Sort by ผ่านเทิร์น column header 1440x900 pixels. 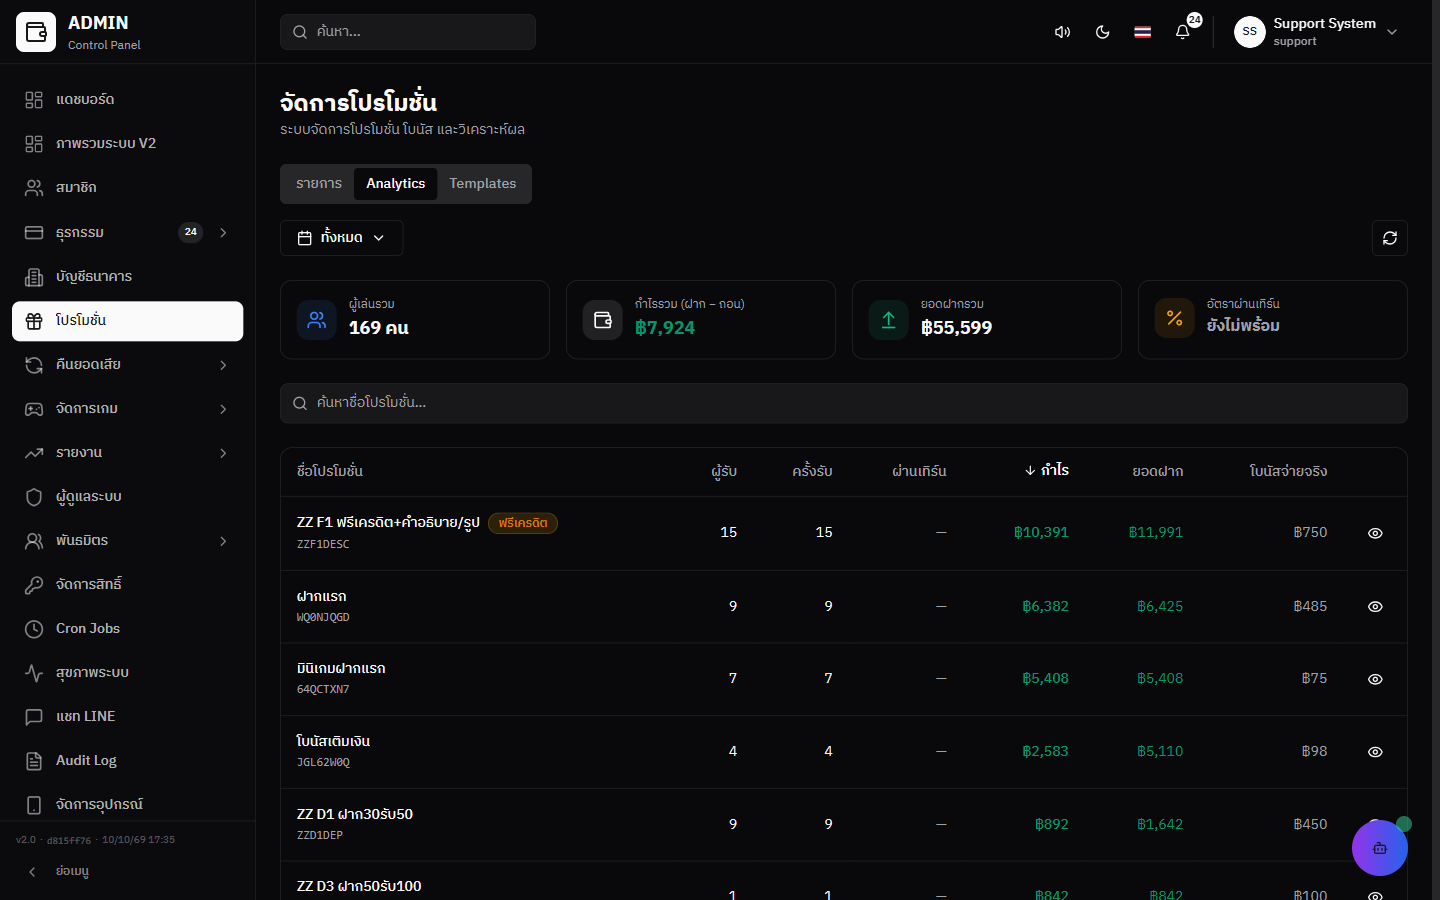coord(919,471)
